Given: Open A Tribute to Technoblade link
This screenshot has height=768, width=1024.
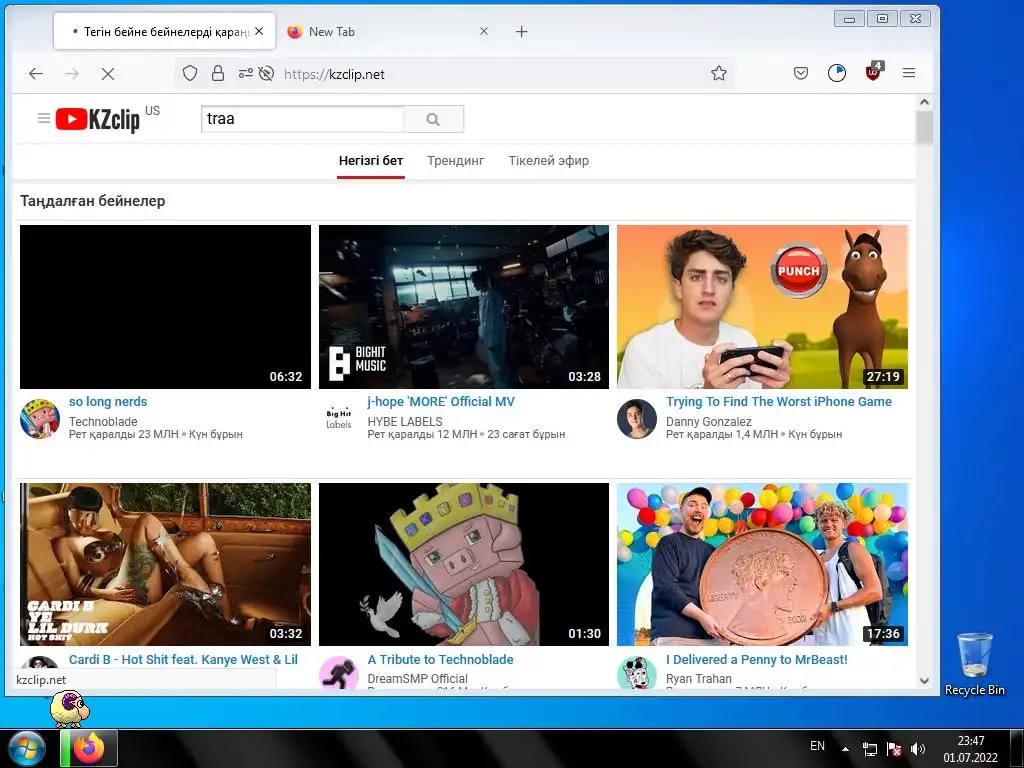Looking at the screenshot, I should pos(440,660).
